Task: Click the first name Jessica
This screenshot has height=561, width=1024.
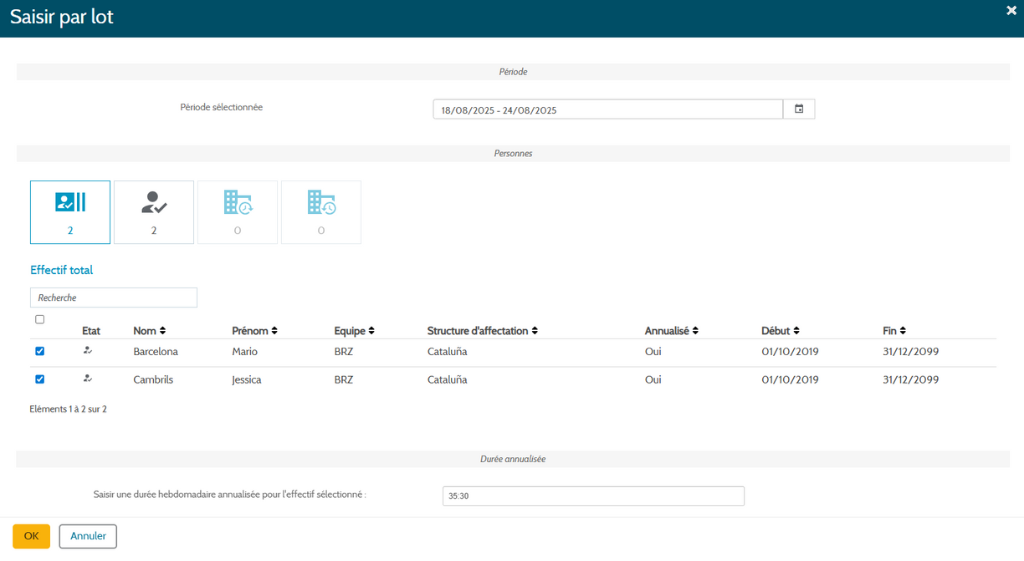Action: [x=246, y=379]
